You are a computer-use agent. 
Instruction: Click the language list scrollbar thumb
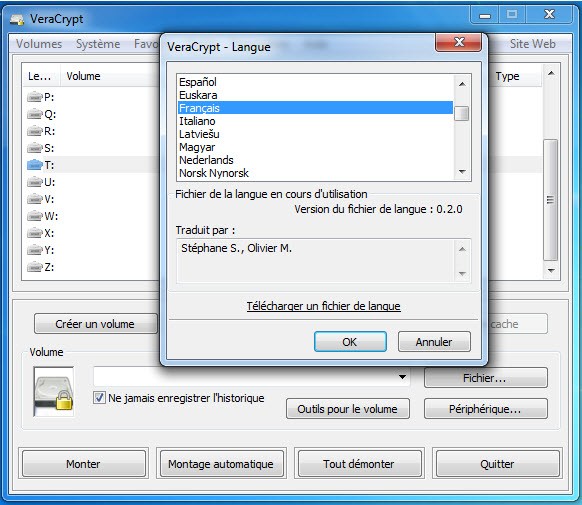(462, 113)
